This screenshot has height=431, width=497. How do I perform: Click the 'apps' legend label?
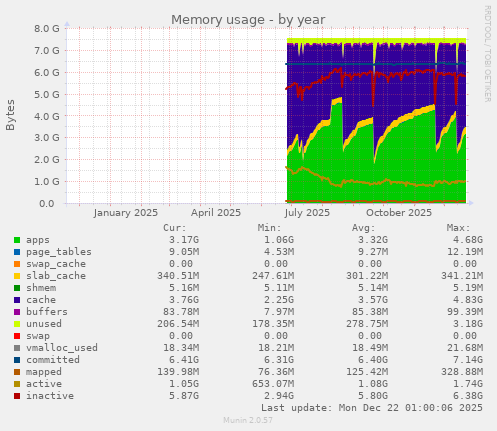pos(38,240)
